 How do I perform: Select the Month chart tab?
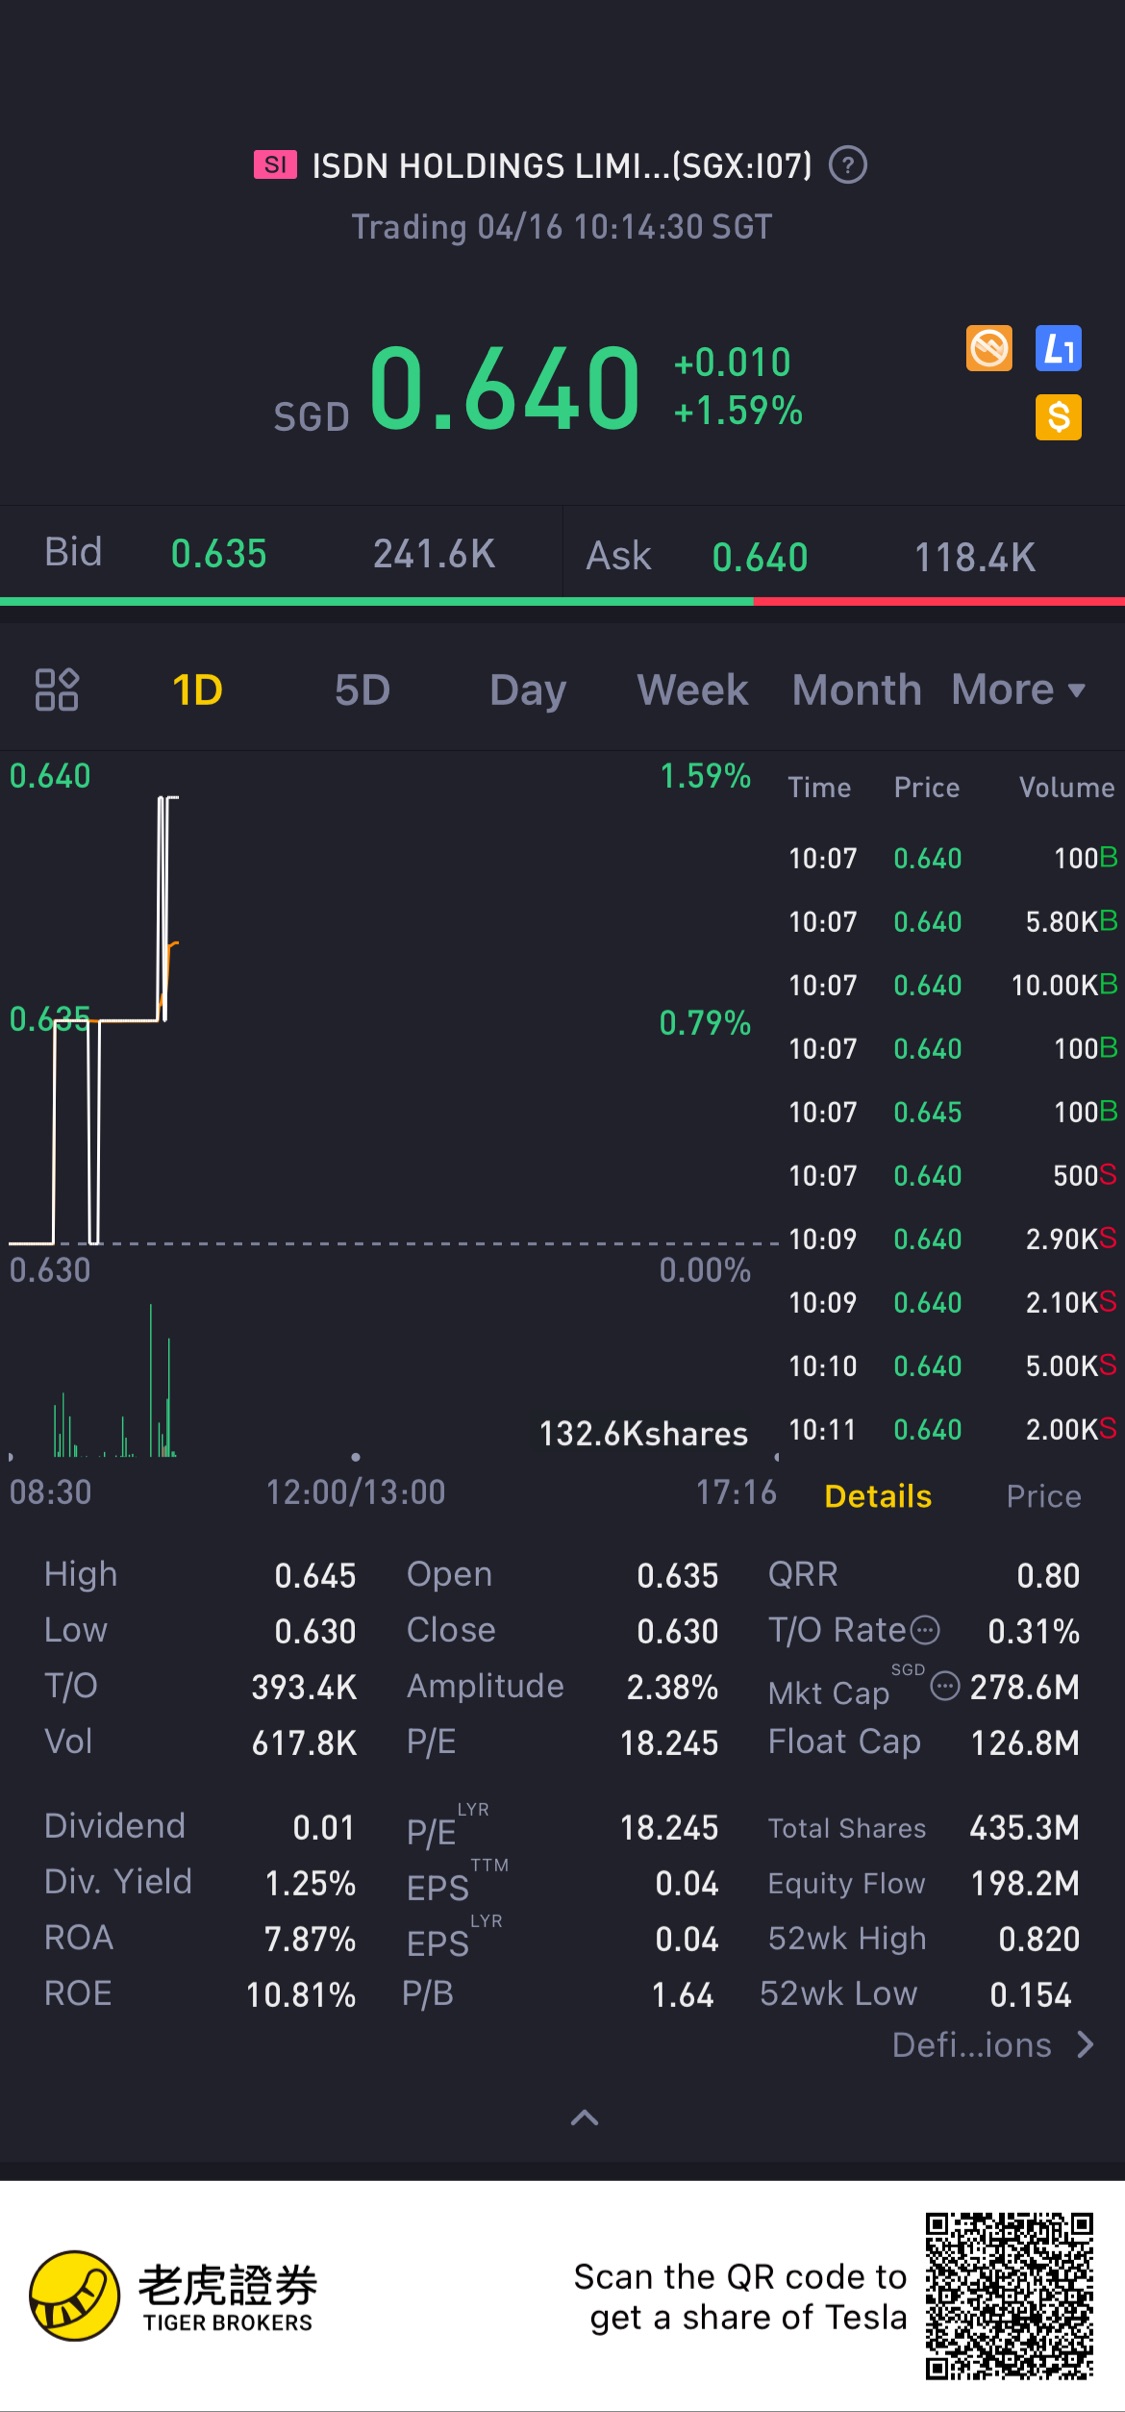(x=857, y=689)
